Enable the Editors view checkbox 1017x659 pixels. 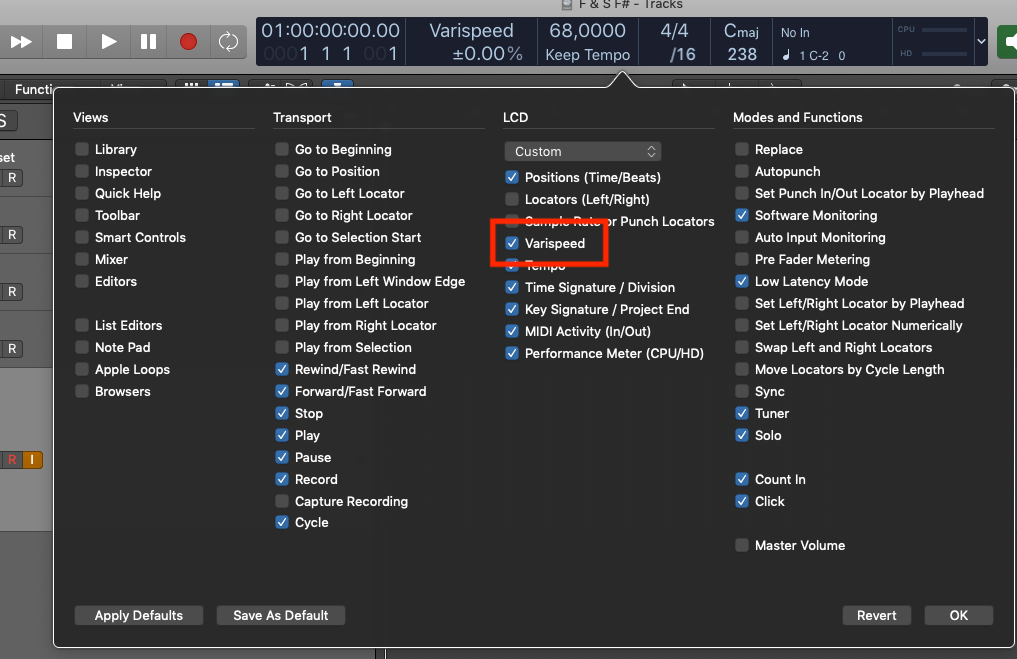82,282
